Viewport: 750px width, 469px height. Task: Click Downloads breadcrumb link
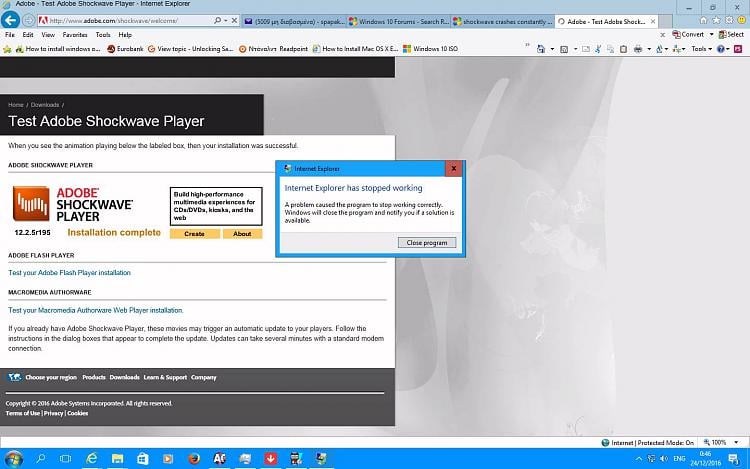tap(45, 105)
